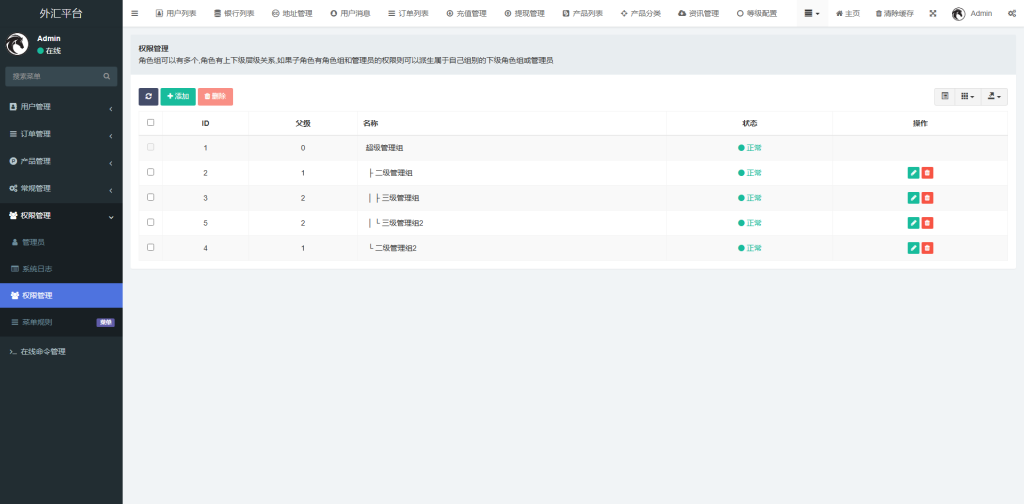Click 清除缓存 in top bar
The image size is (1024, 504).
(894, 13)
